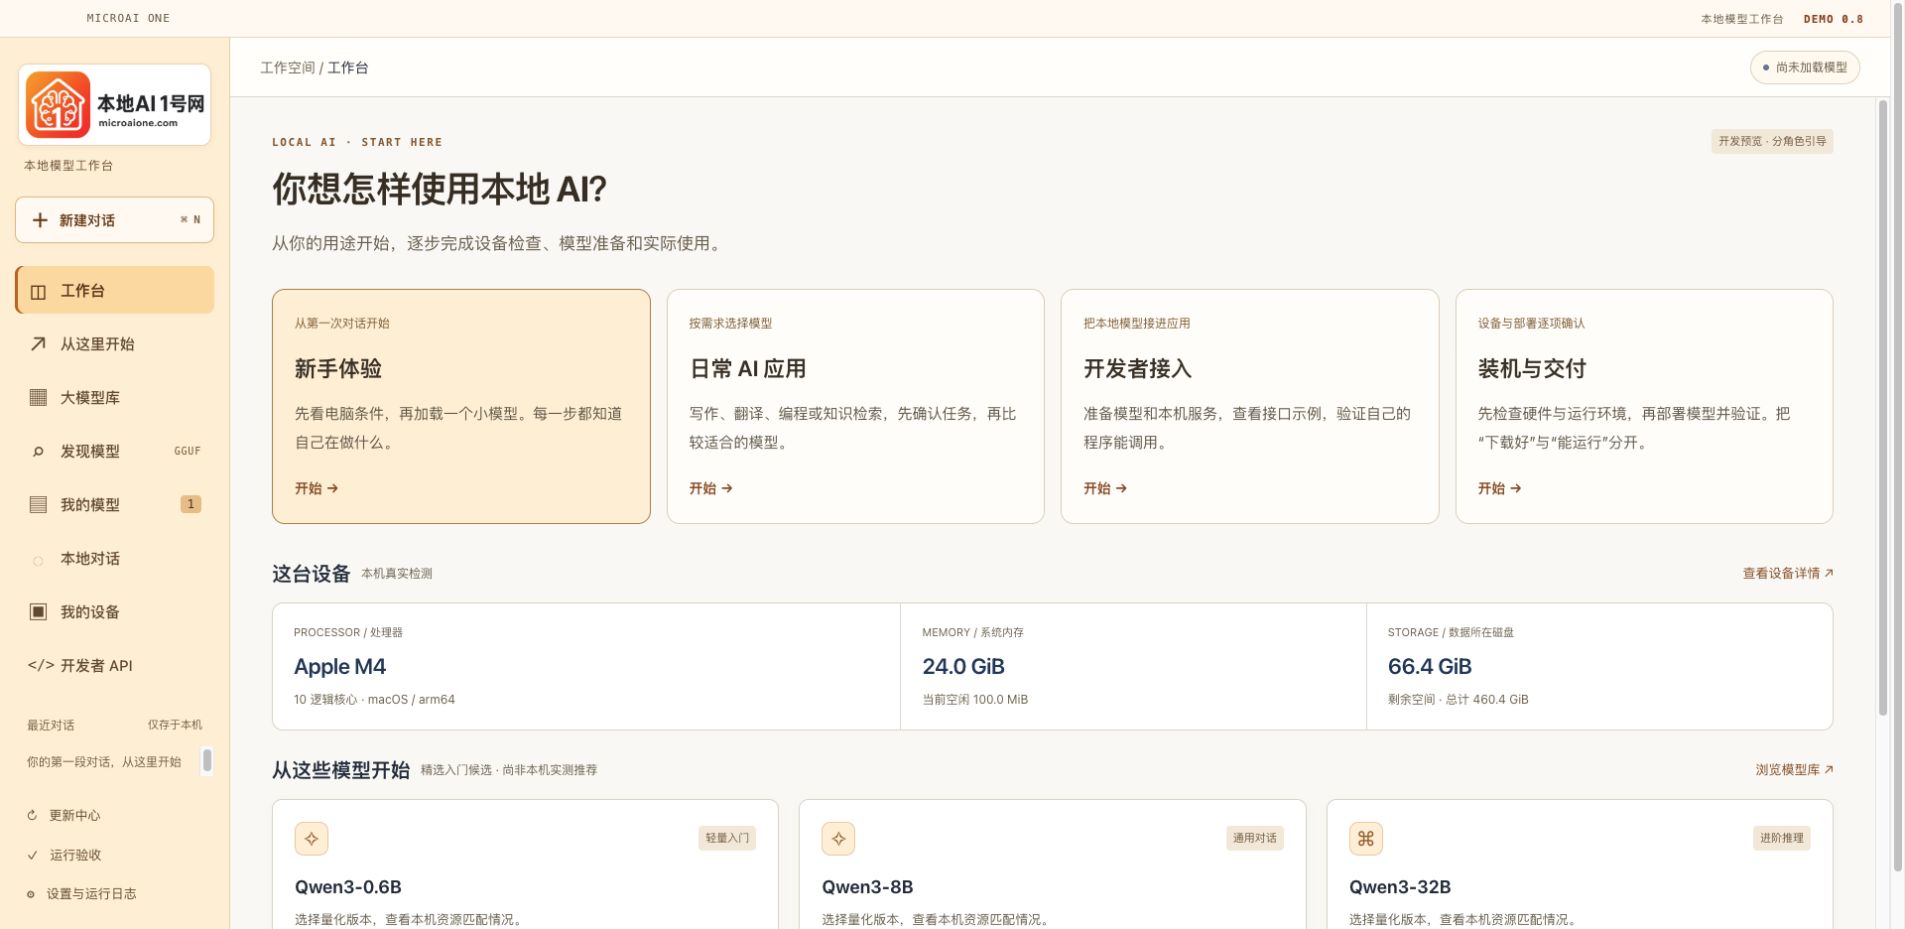Screen dimensions: 1905x929
Task: Click the Qwen3-8B model title
Action: [x=867, y=887]
